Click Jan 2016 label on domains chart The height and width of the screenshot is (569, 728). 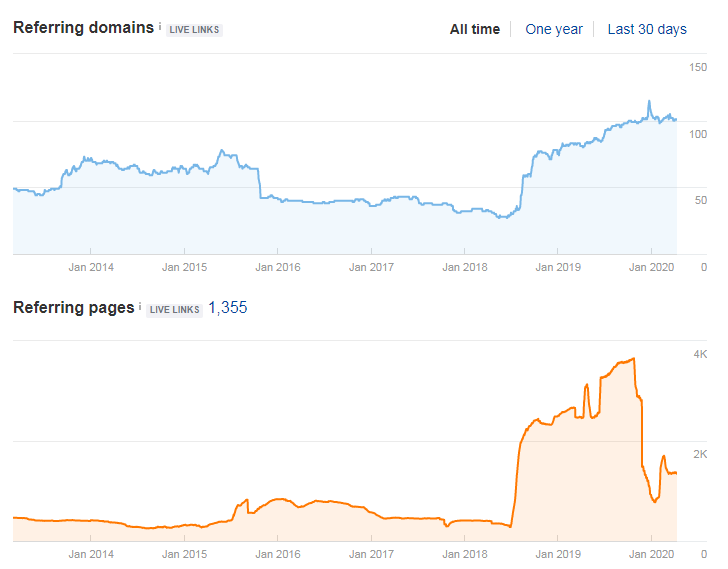click(x=278, y=267)
